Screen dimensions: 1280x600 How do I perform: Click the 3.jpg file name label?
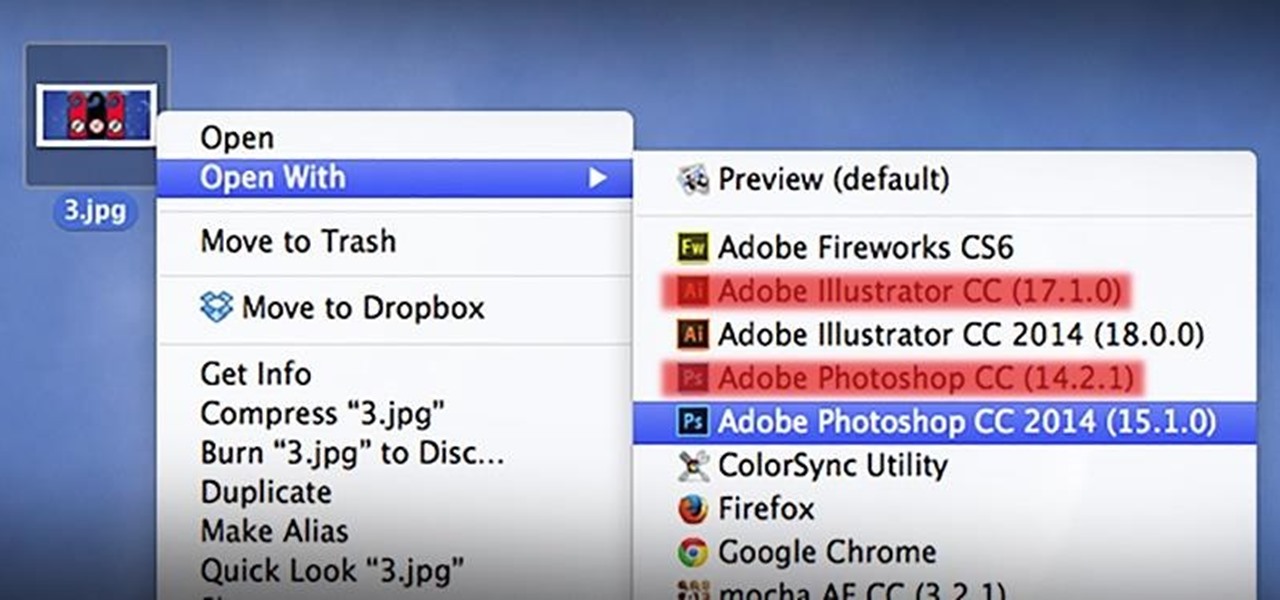click(x=96, y=213)
